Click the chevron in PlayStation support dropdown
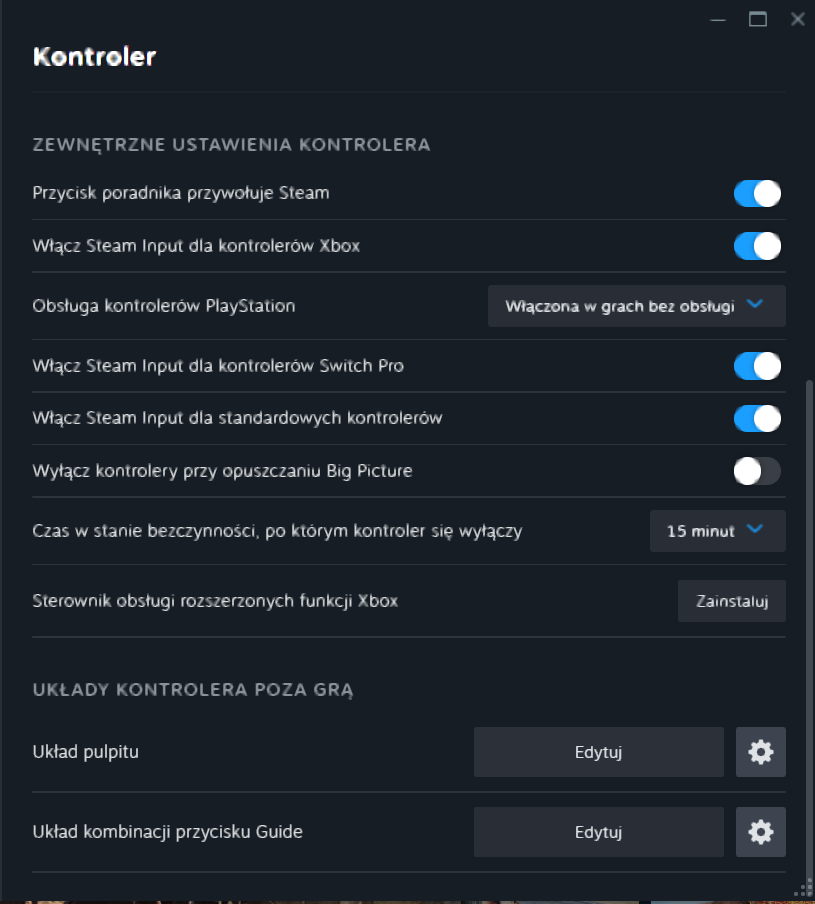 [x=754, y=304]
